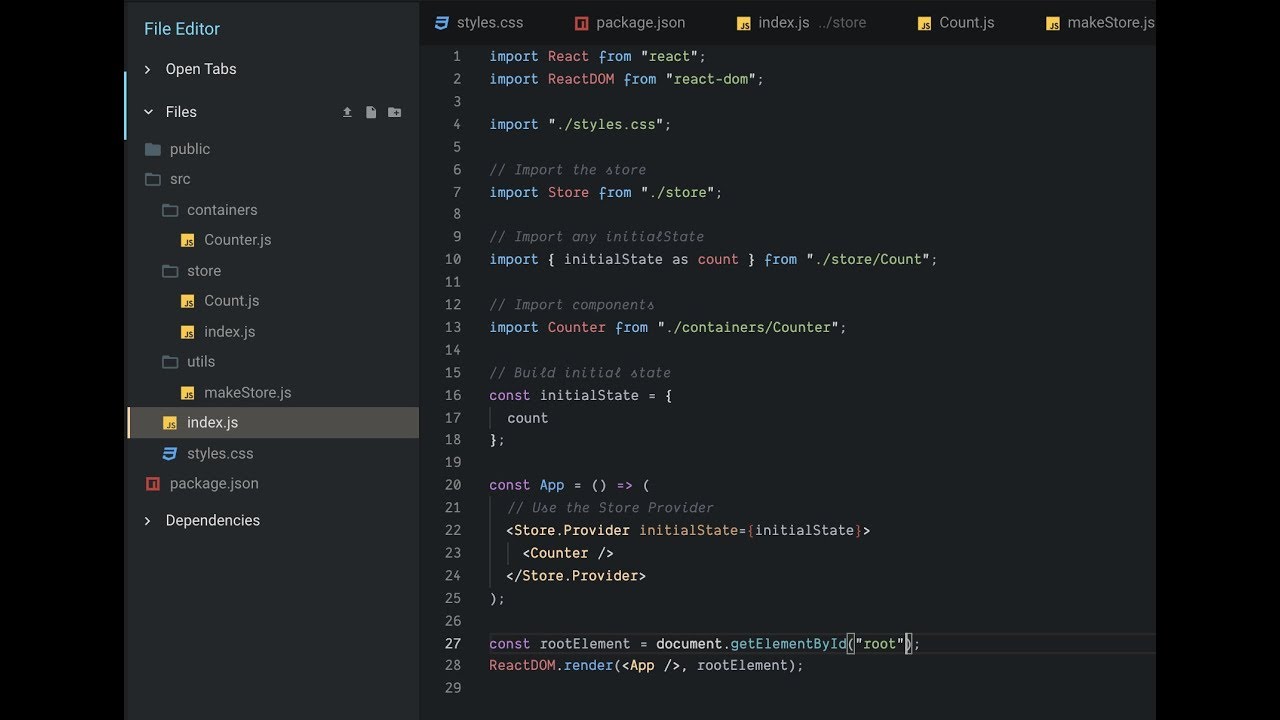1280x720 pixels.
Task: Click line number 1 in the gutter
Action: pos(457,56)
